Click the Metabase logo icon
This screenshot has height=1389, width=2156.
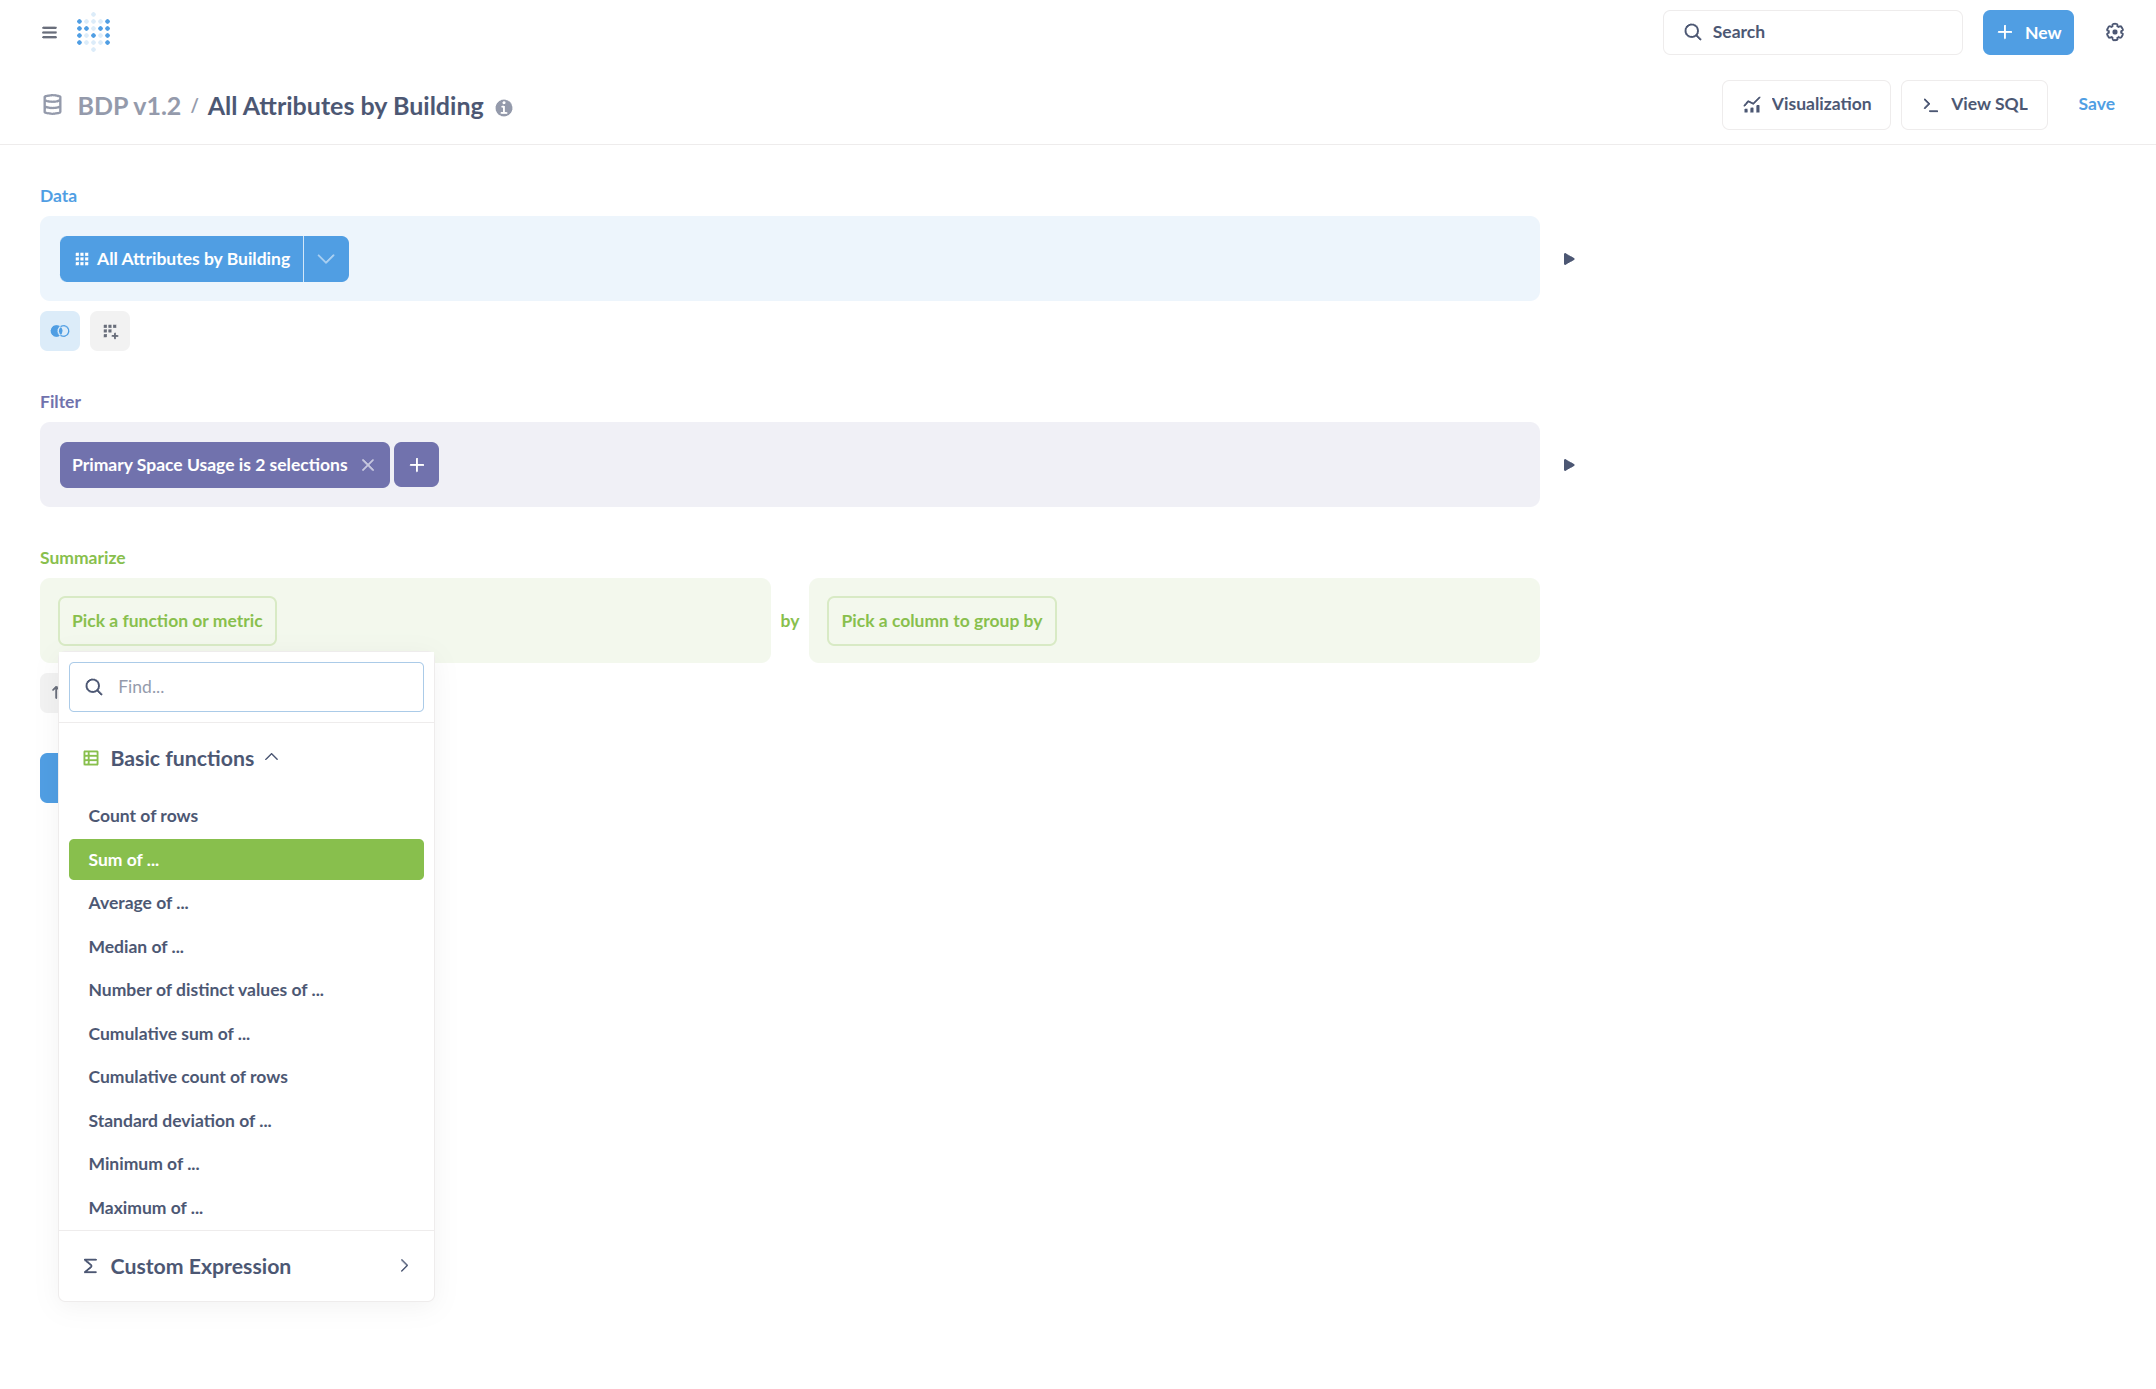point(93,32)
